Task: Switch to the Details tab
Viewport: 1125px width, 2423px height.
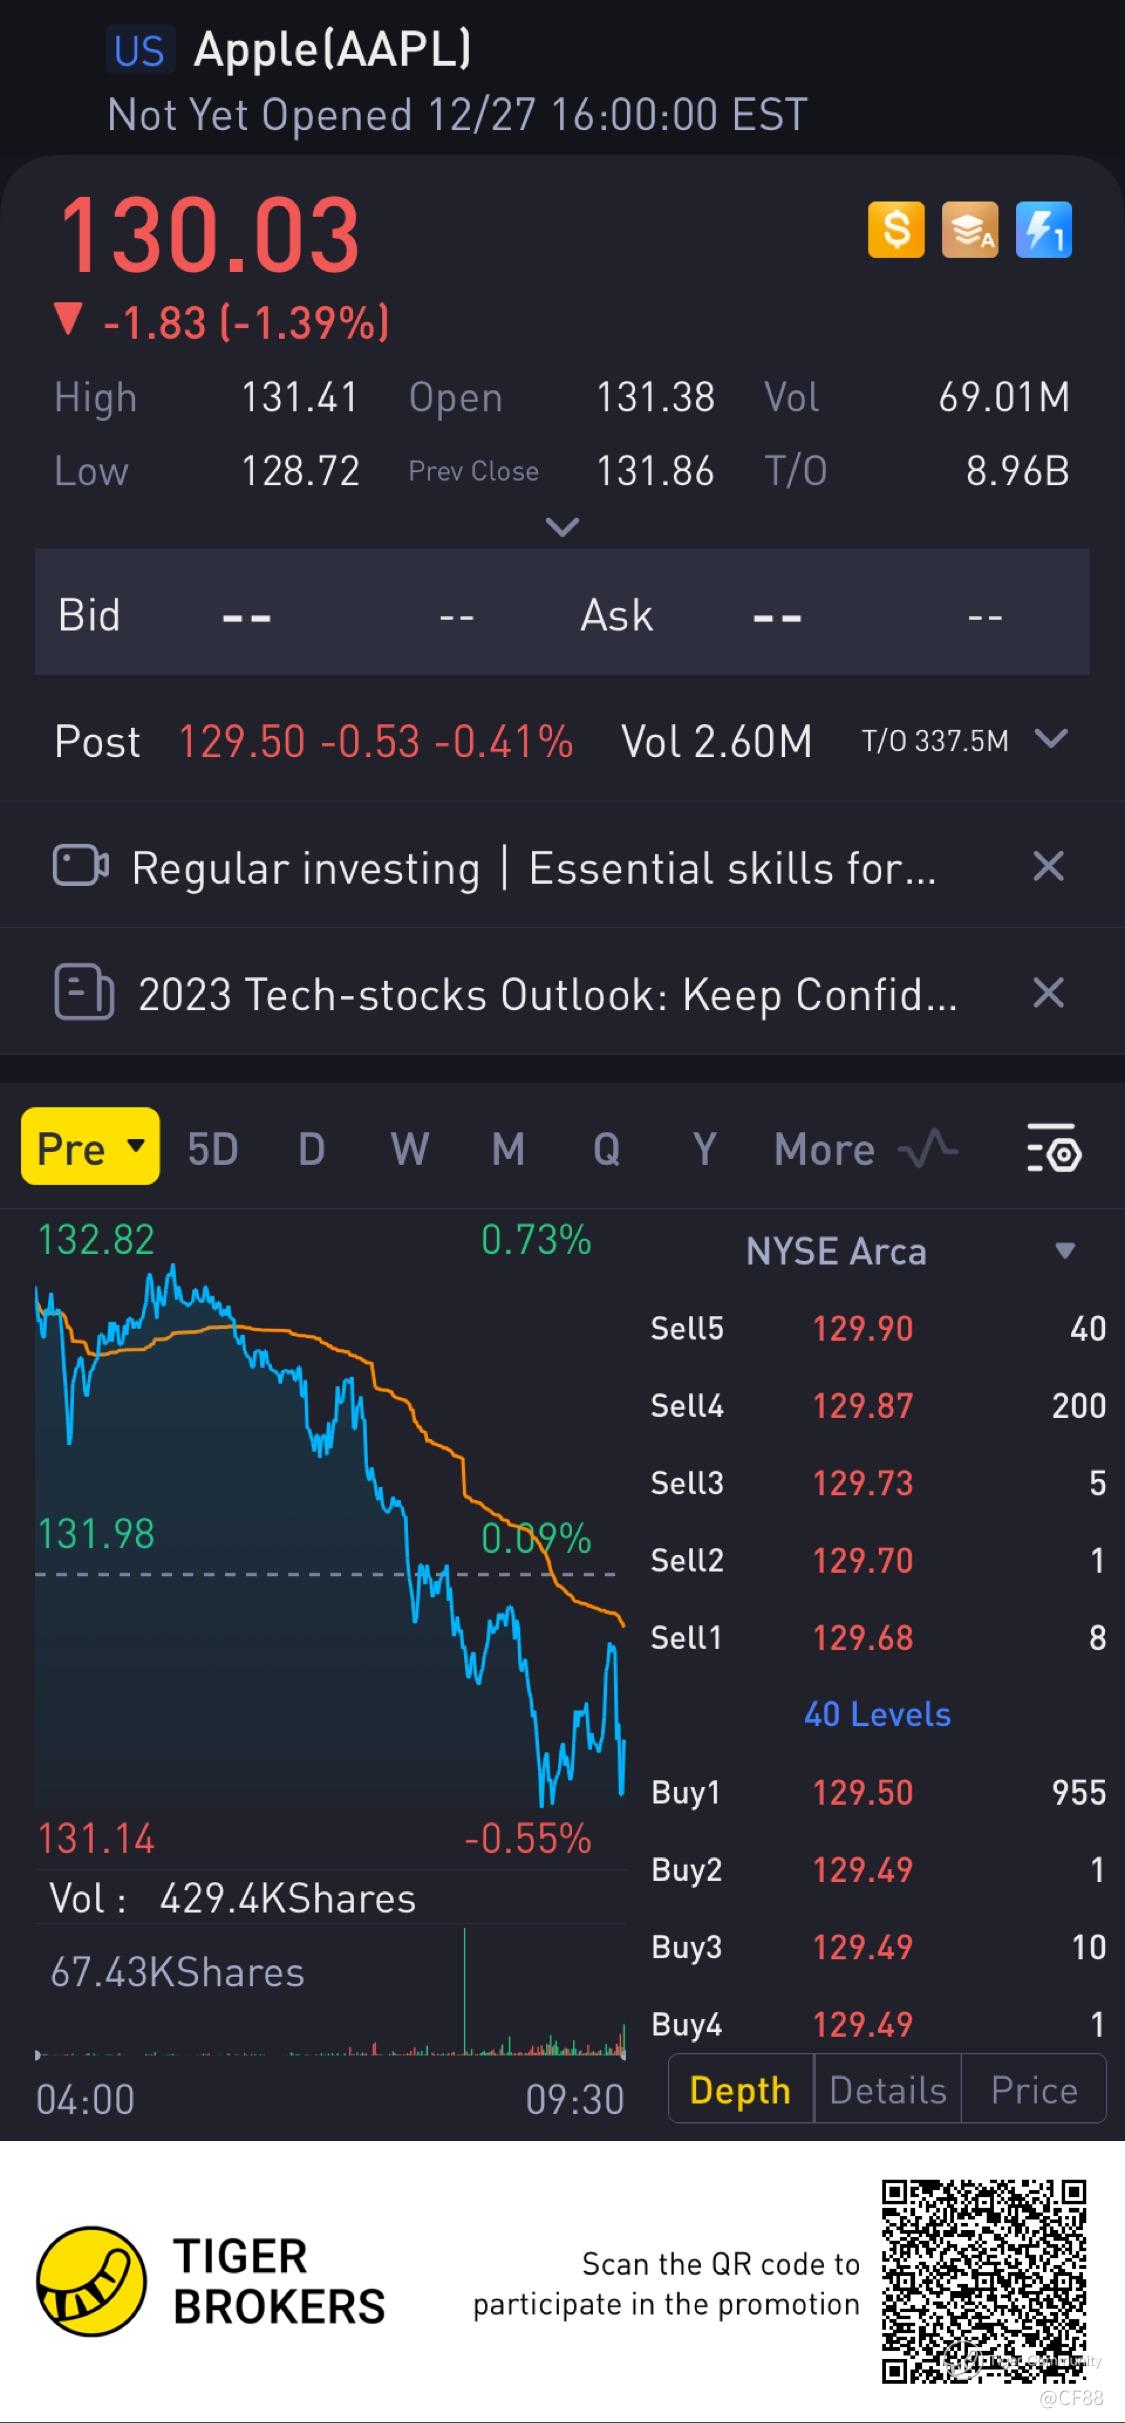Action: pos(888,2090)
